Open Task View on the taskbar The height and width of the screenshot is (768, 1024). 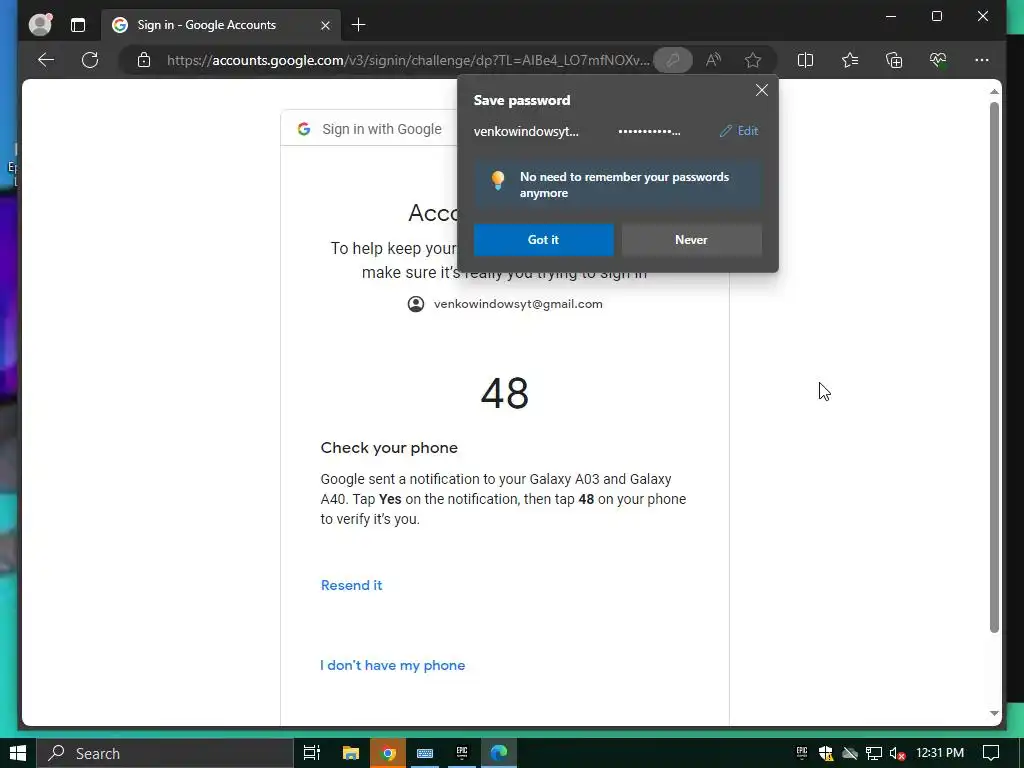click(312, 753)
